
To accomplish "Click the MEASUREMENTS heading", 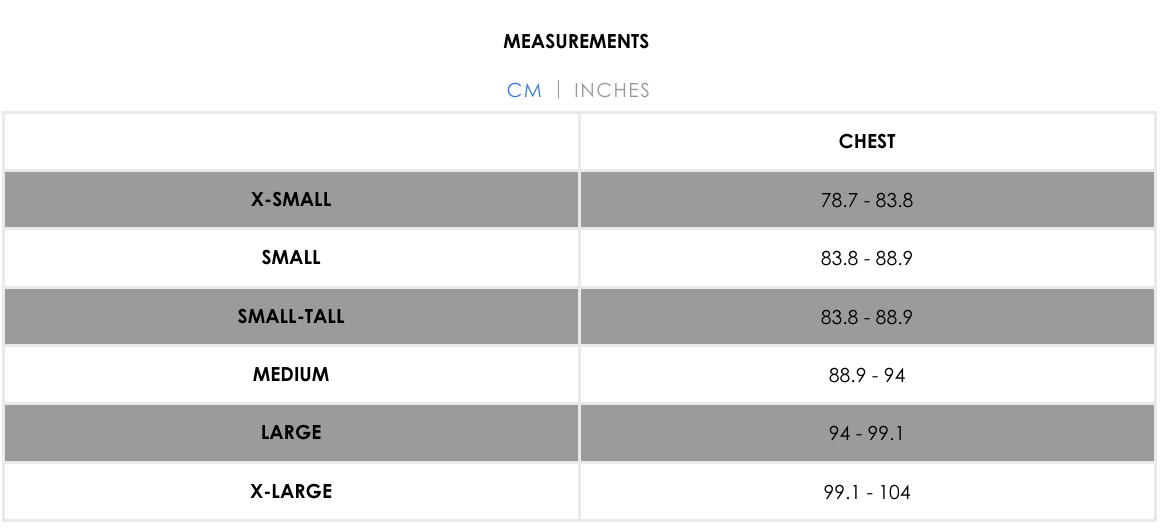I will click(x=576, y=42).
